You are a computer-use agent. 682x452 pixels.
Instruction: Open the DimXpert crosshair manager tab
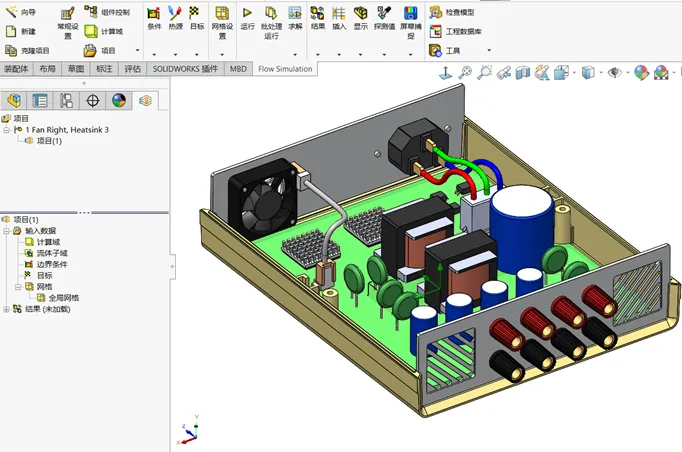pos(92,100)
